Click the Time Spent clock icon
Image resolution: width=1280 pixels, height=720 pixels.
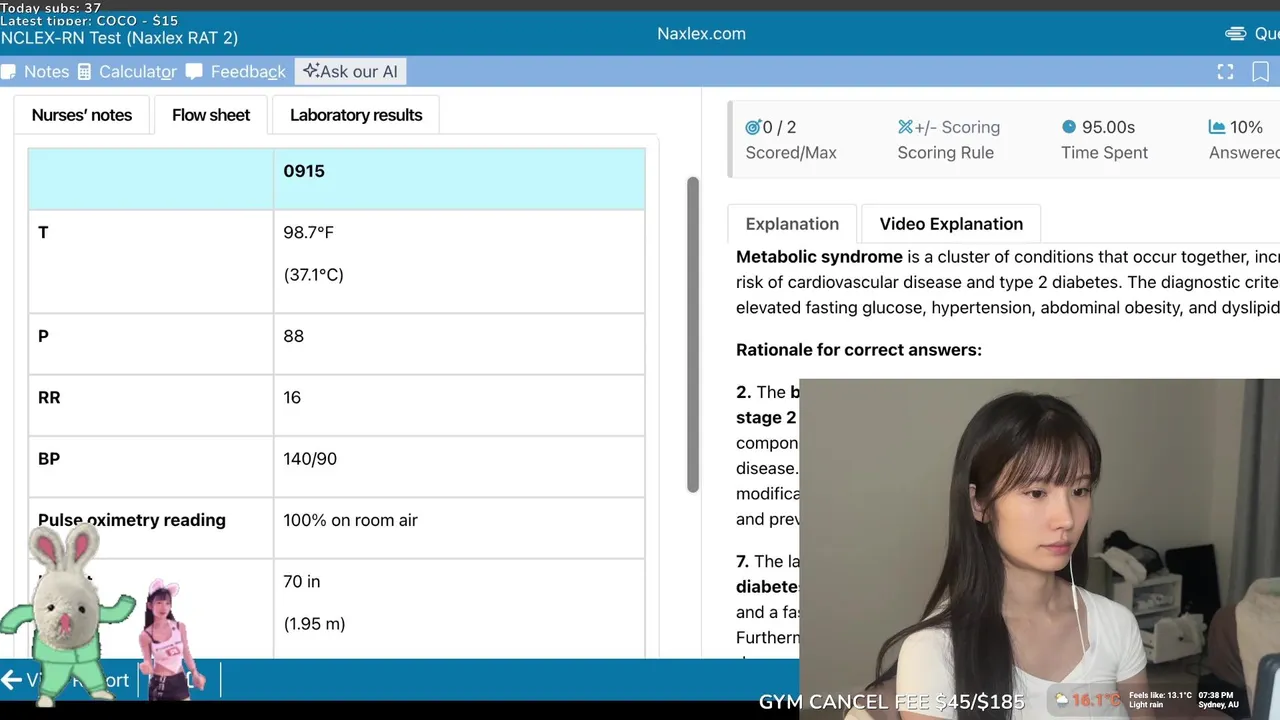pos(1069,127)
